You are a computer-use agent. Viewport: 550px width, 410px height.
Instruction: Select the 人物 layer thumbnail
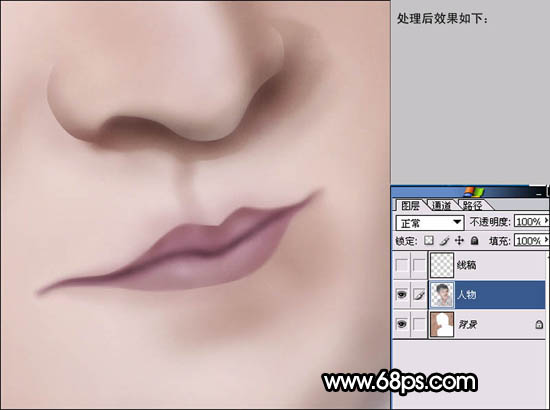click(x=442, y=295)
